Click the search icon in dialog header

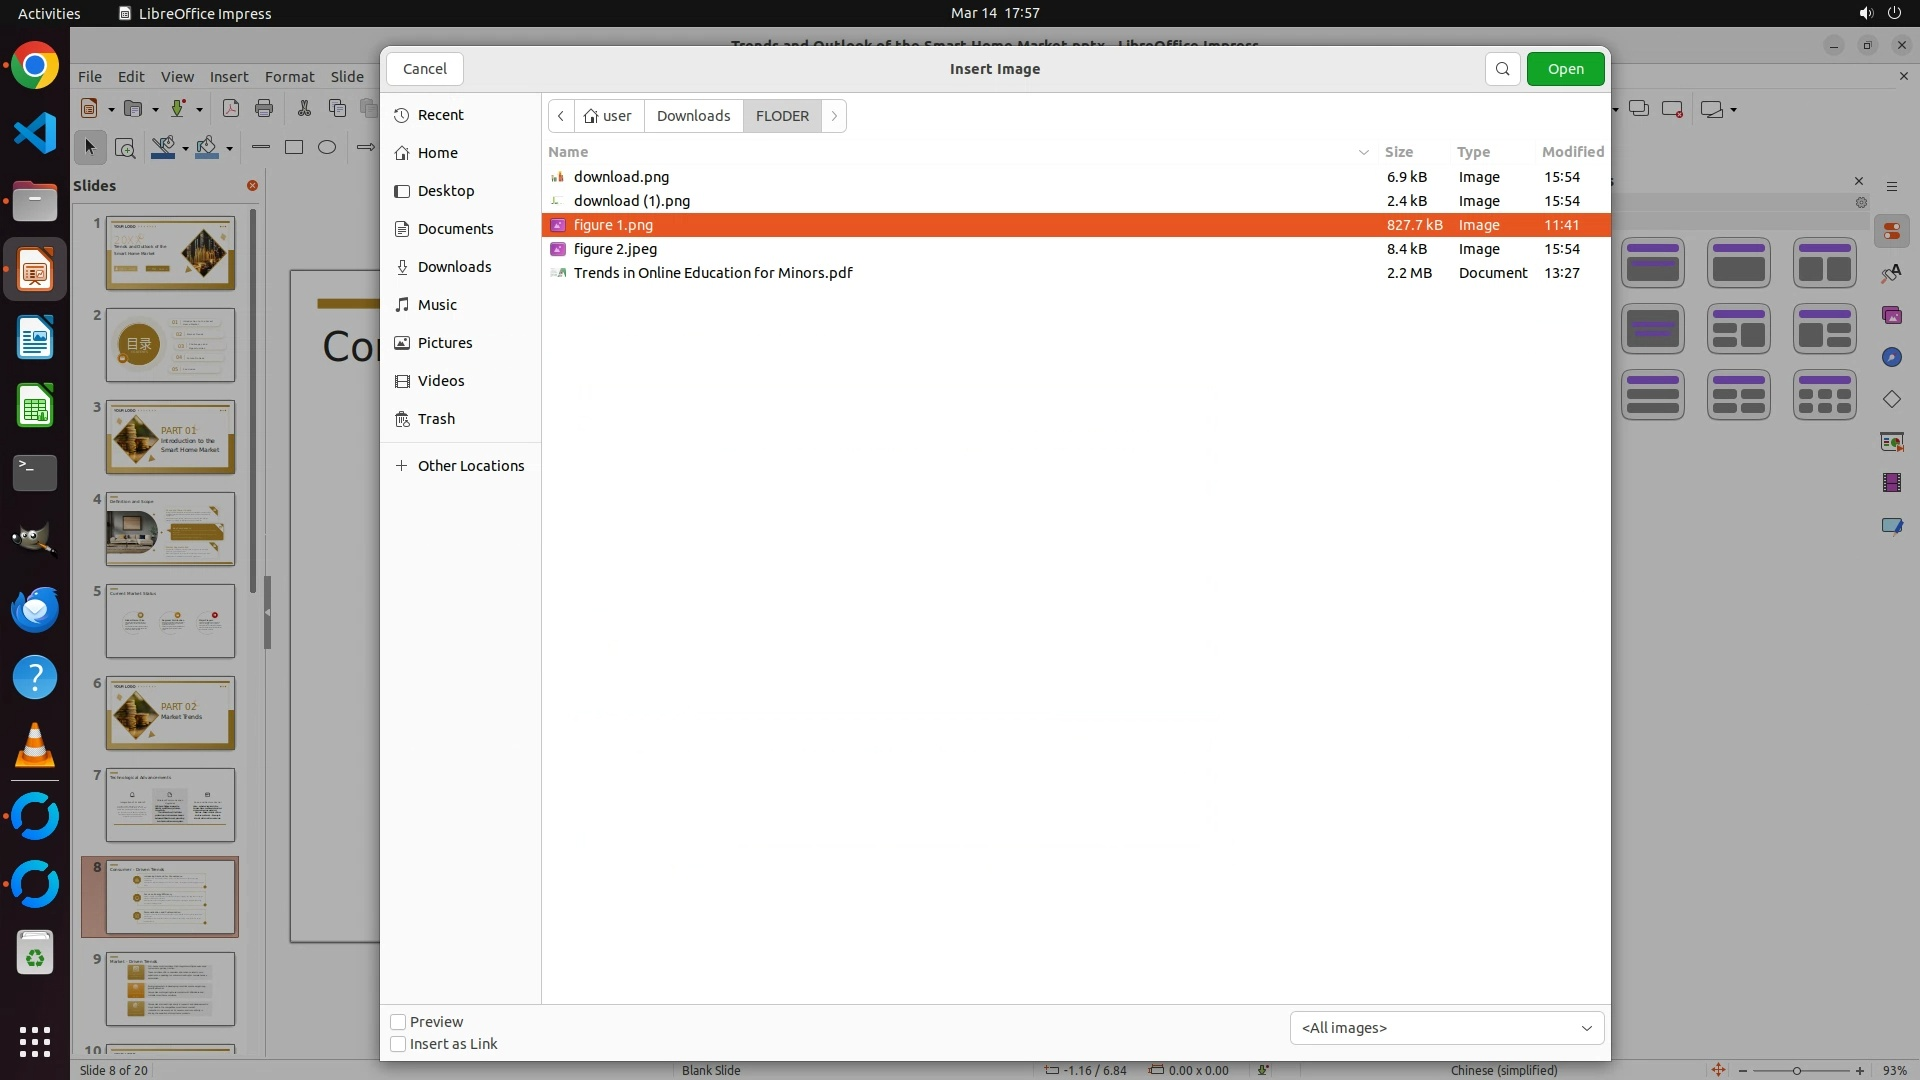click(1502, 69)
